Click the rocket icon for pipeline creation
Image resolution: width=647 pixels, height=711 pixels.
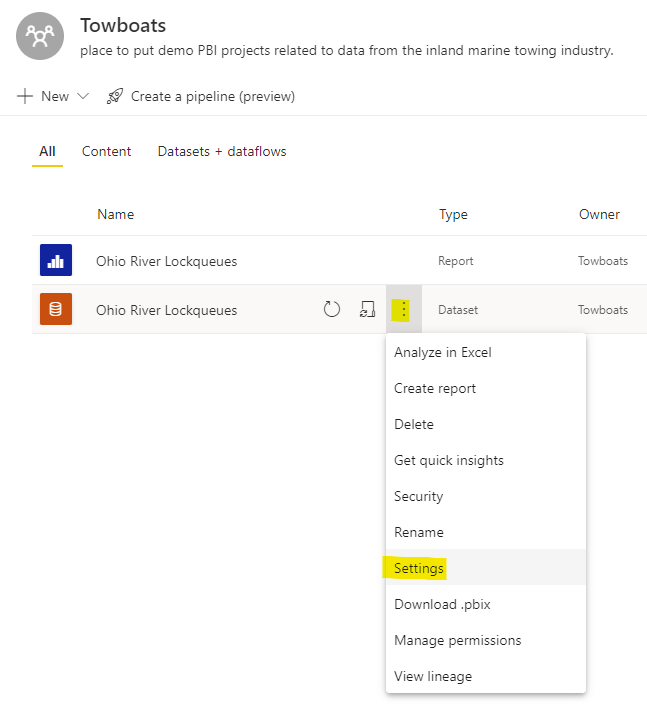tap(115, 96)
